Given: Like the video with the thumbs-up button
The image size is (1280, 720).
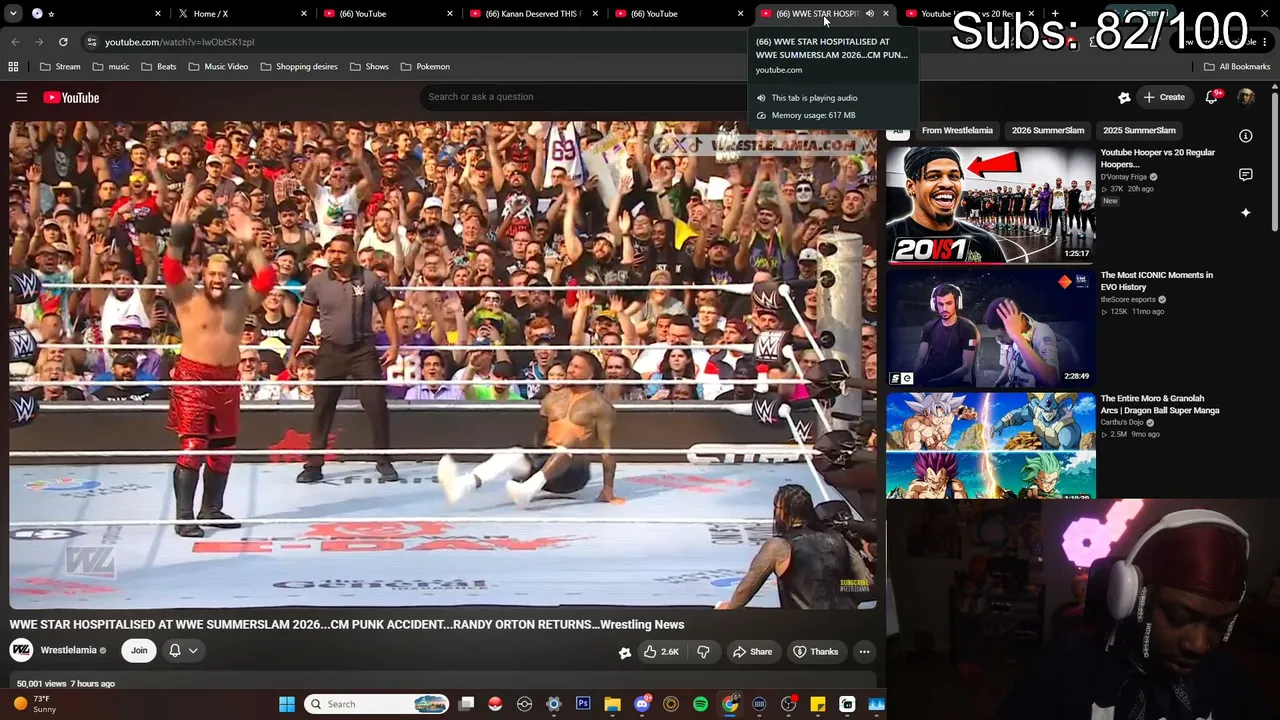Looking at the screenshot, I should [x=662, y=652].
